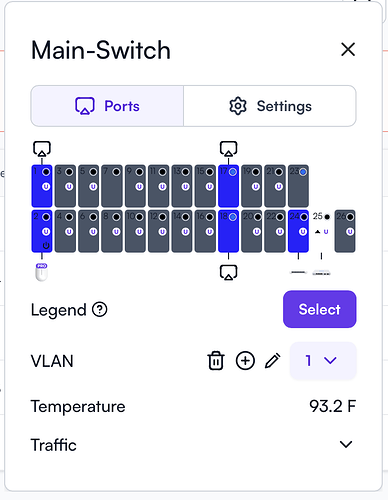Switch to the Ports tab
Screen dimensions: 388x500
107,106
